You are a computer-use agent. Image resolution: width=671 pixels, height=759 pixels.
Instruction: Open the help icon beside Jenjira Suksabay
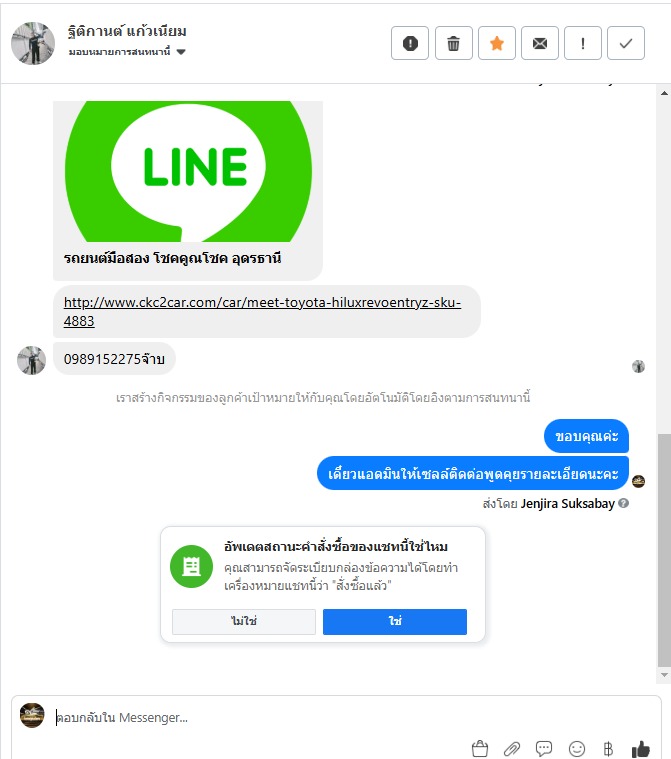(x=624, y=503)
